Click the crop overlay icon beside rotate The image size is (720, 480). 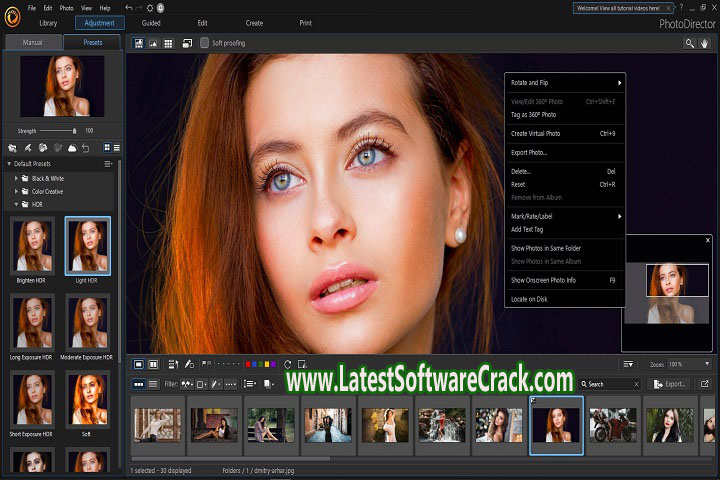pos(302,364)
